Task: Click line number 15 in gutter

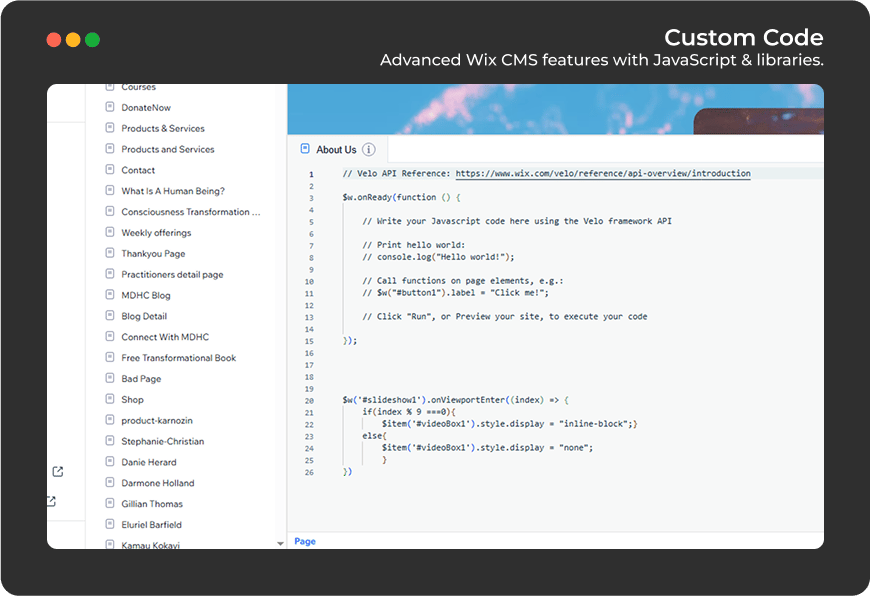Action: 309,341
